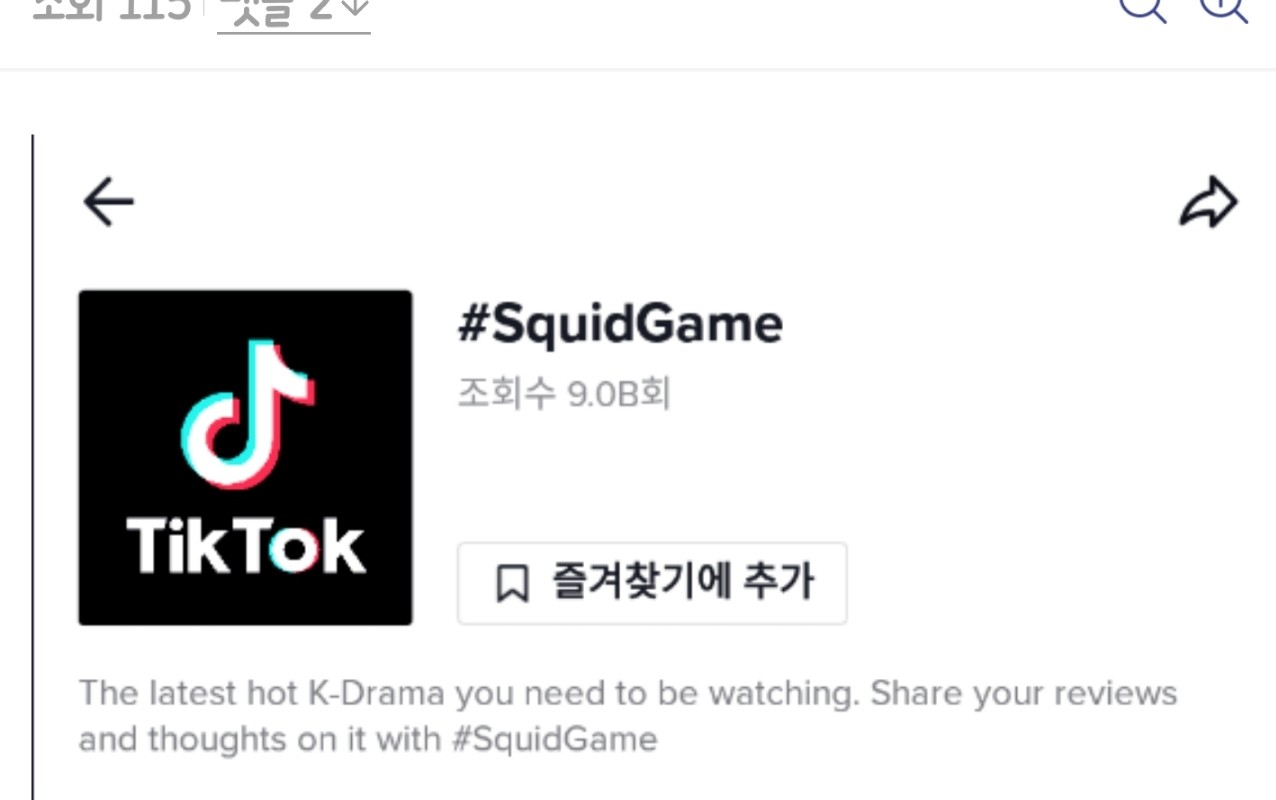Click "Share your reviews" text in description
The height and width of the screenshot is (800, 1276).
[x=1023, y=693]
